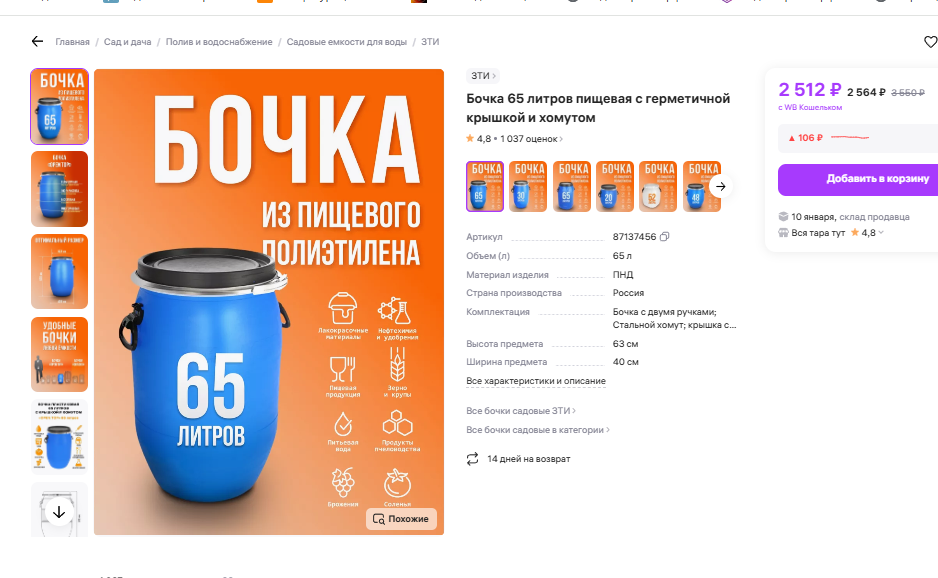Select the 30-liter barrel variant thumbnail
Image resolution: width=938 pixels, height=578 pixels.
click(x=529, y=186)
